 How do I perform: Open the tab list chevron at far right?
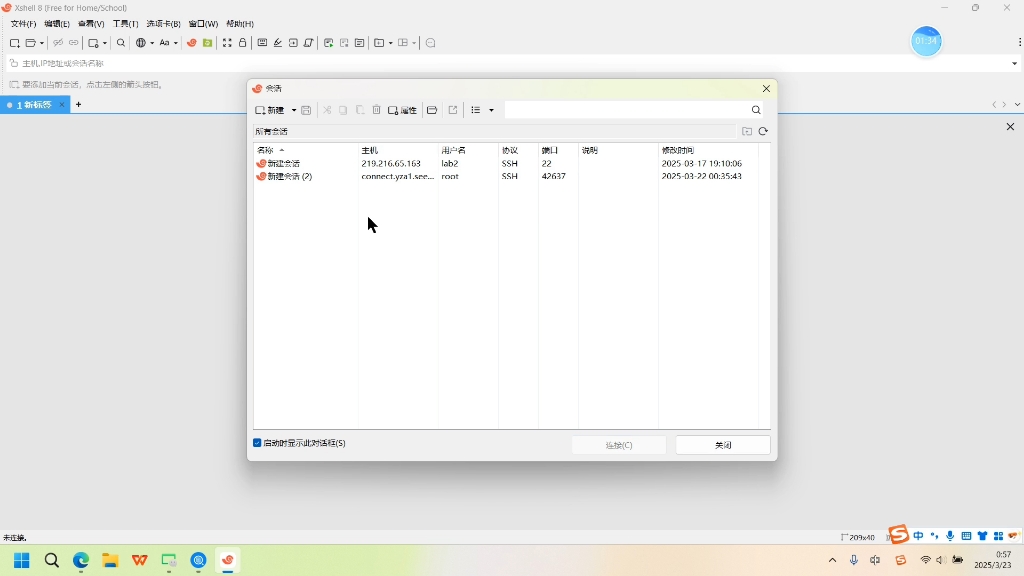(1017, 104)
